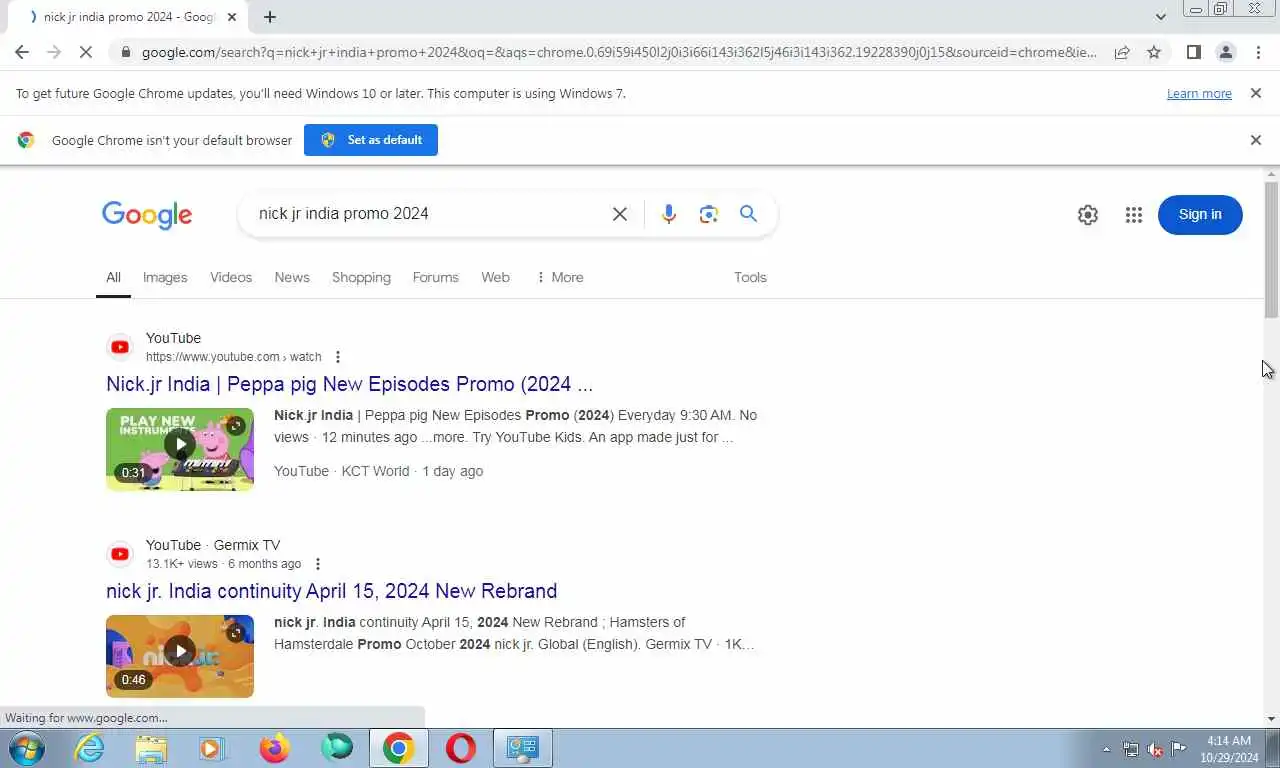Open media player icon in taskbar

click(x=212, y=748)
